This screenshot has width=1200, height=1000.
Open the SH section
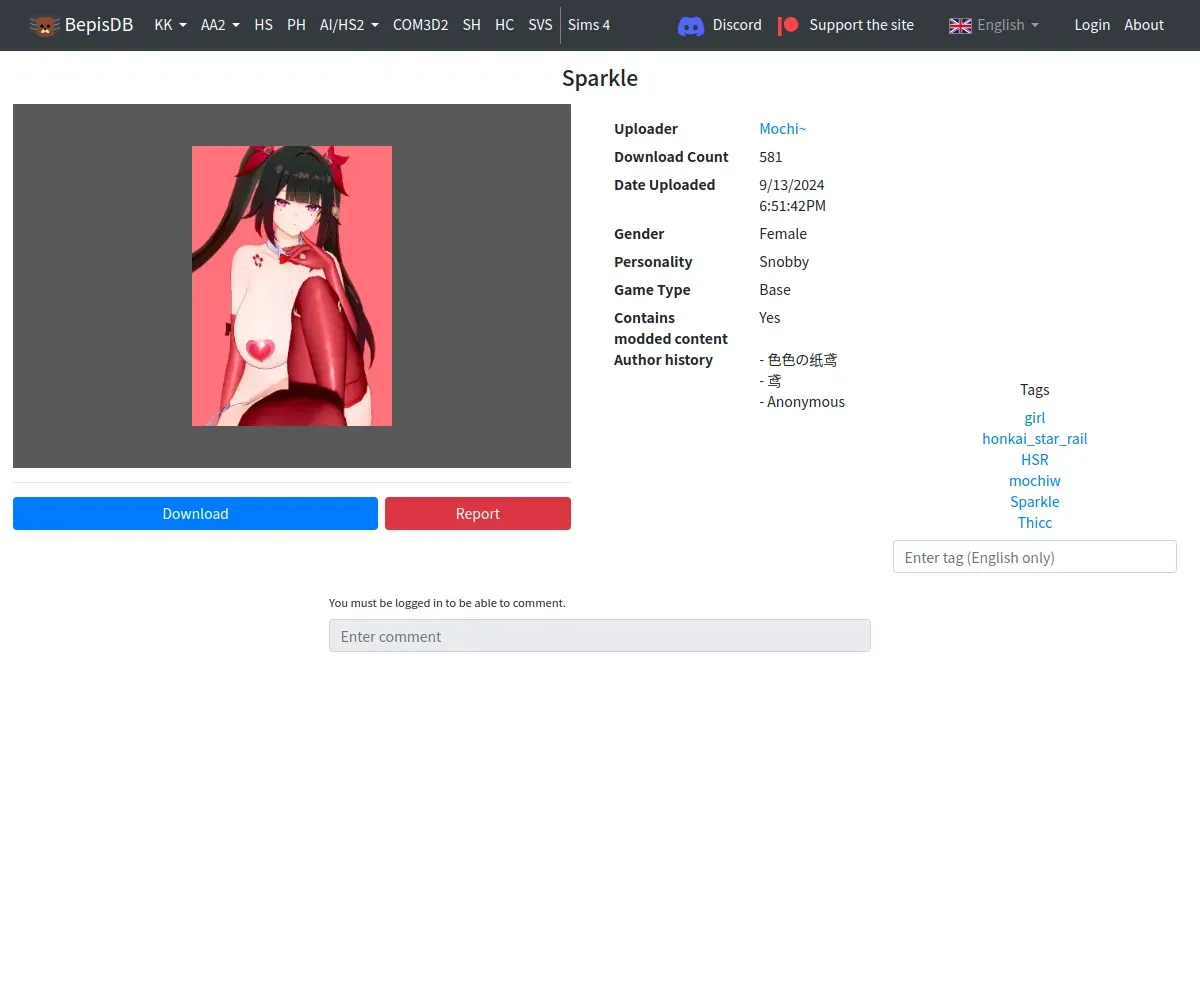tap(472, 25)
